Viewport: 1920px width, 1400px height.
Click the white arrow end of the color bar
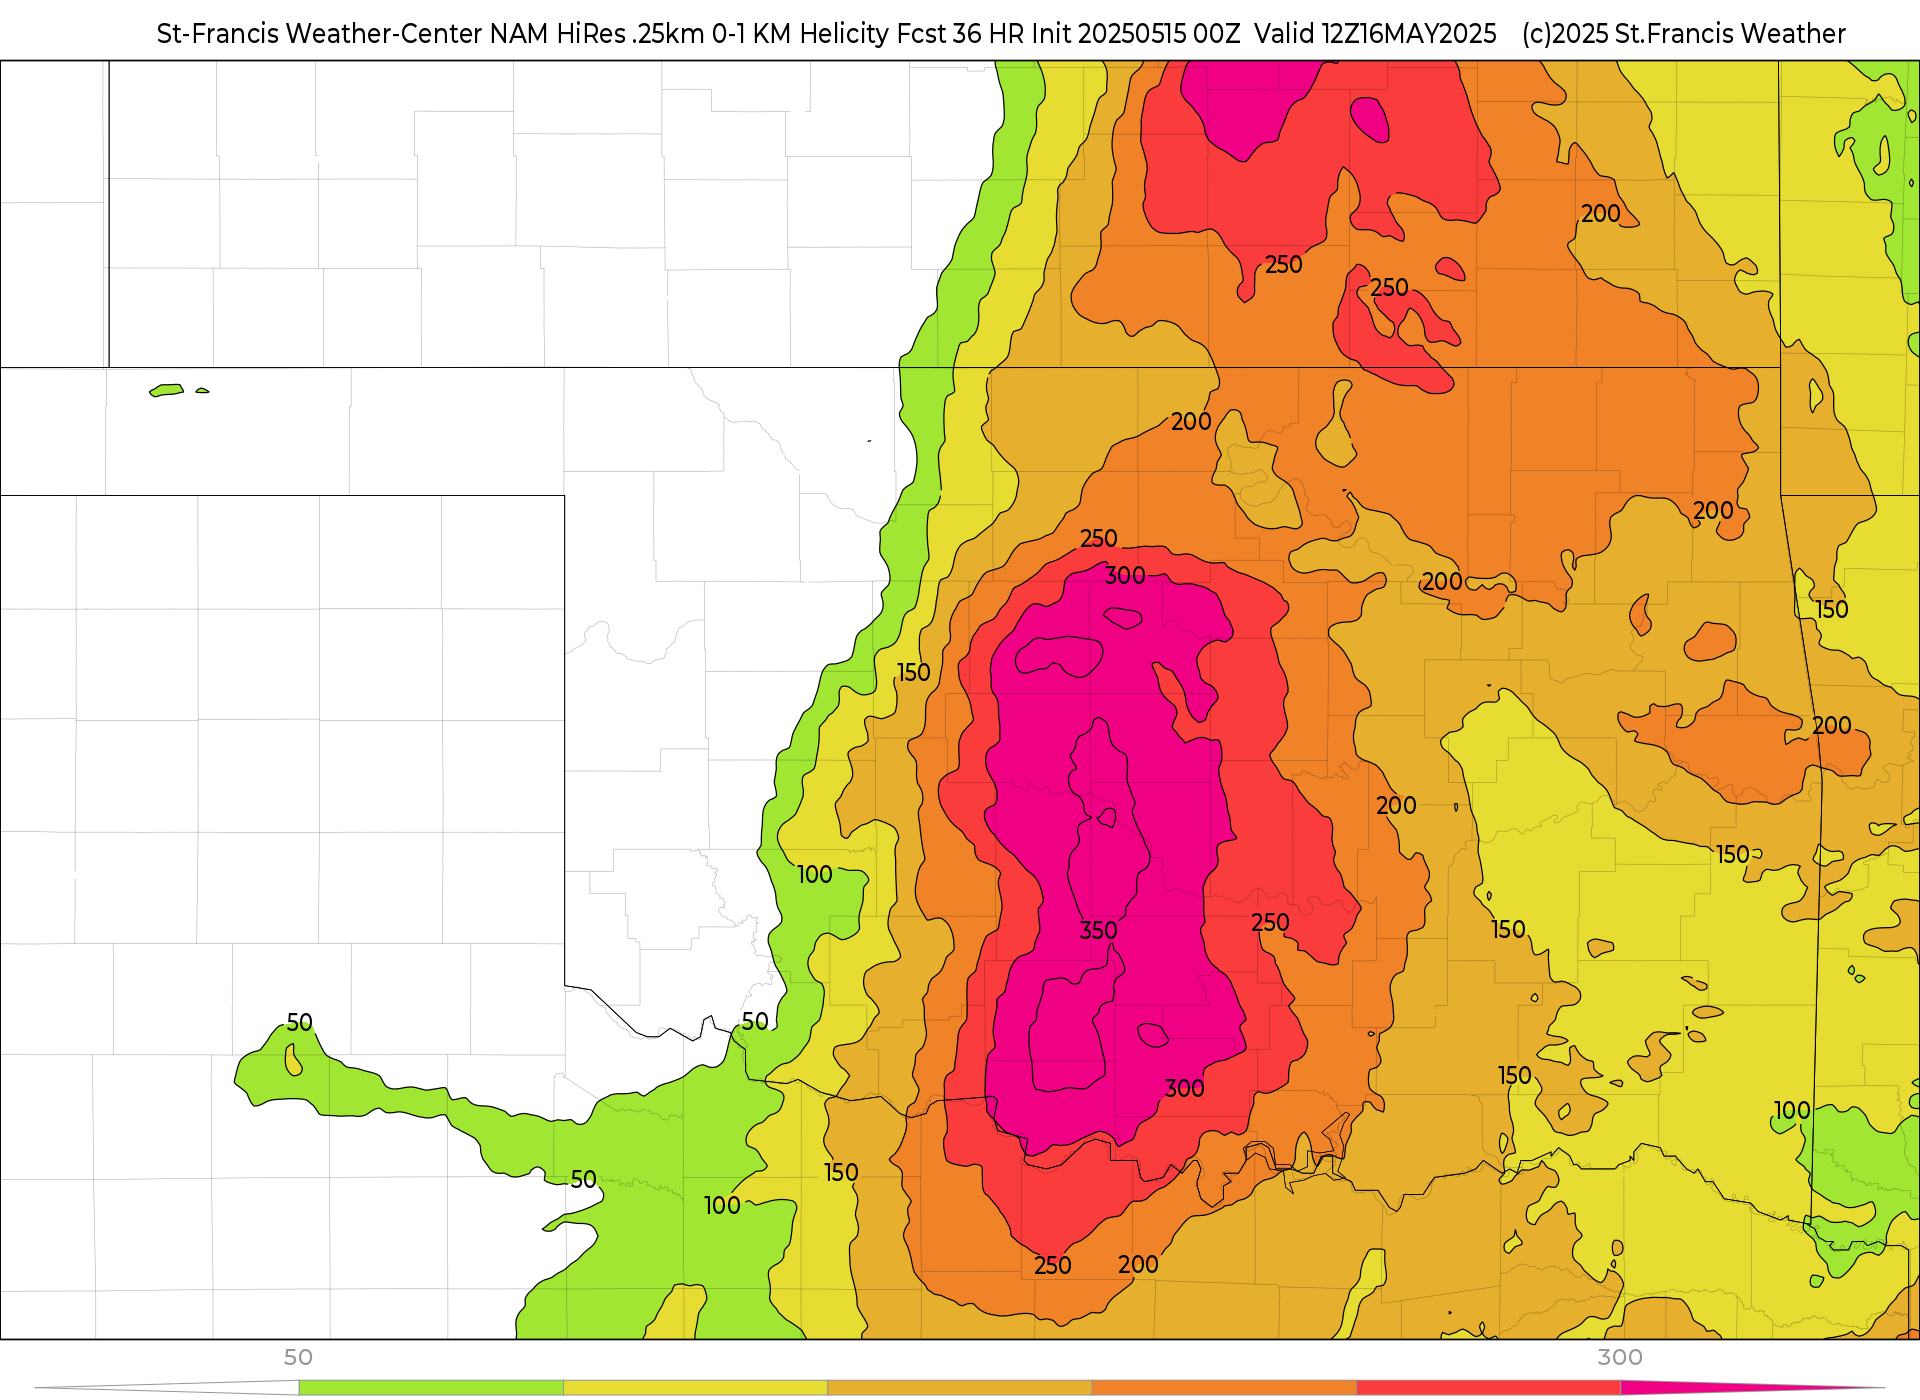[x=167, y=1388]
